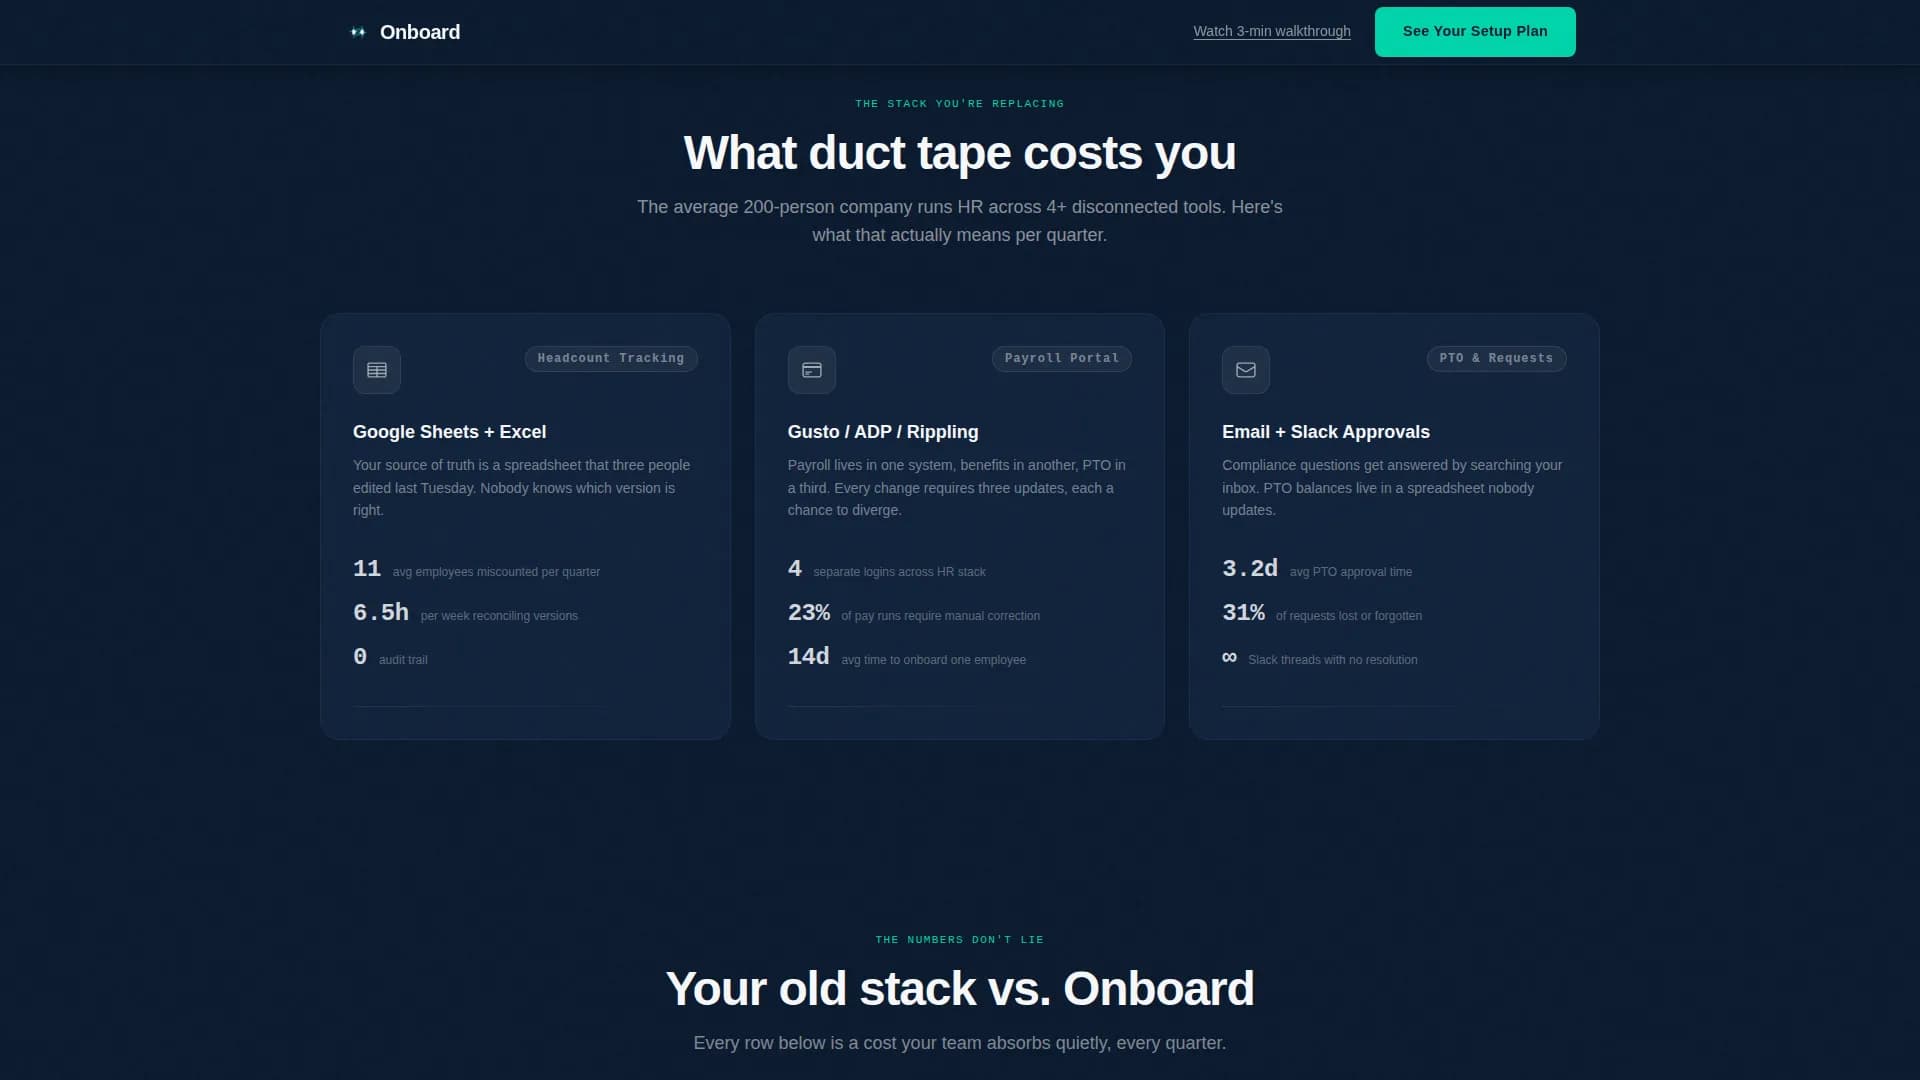
Task: Click Every row below is a cost subtitle
Action: (x=960, y=1043)
